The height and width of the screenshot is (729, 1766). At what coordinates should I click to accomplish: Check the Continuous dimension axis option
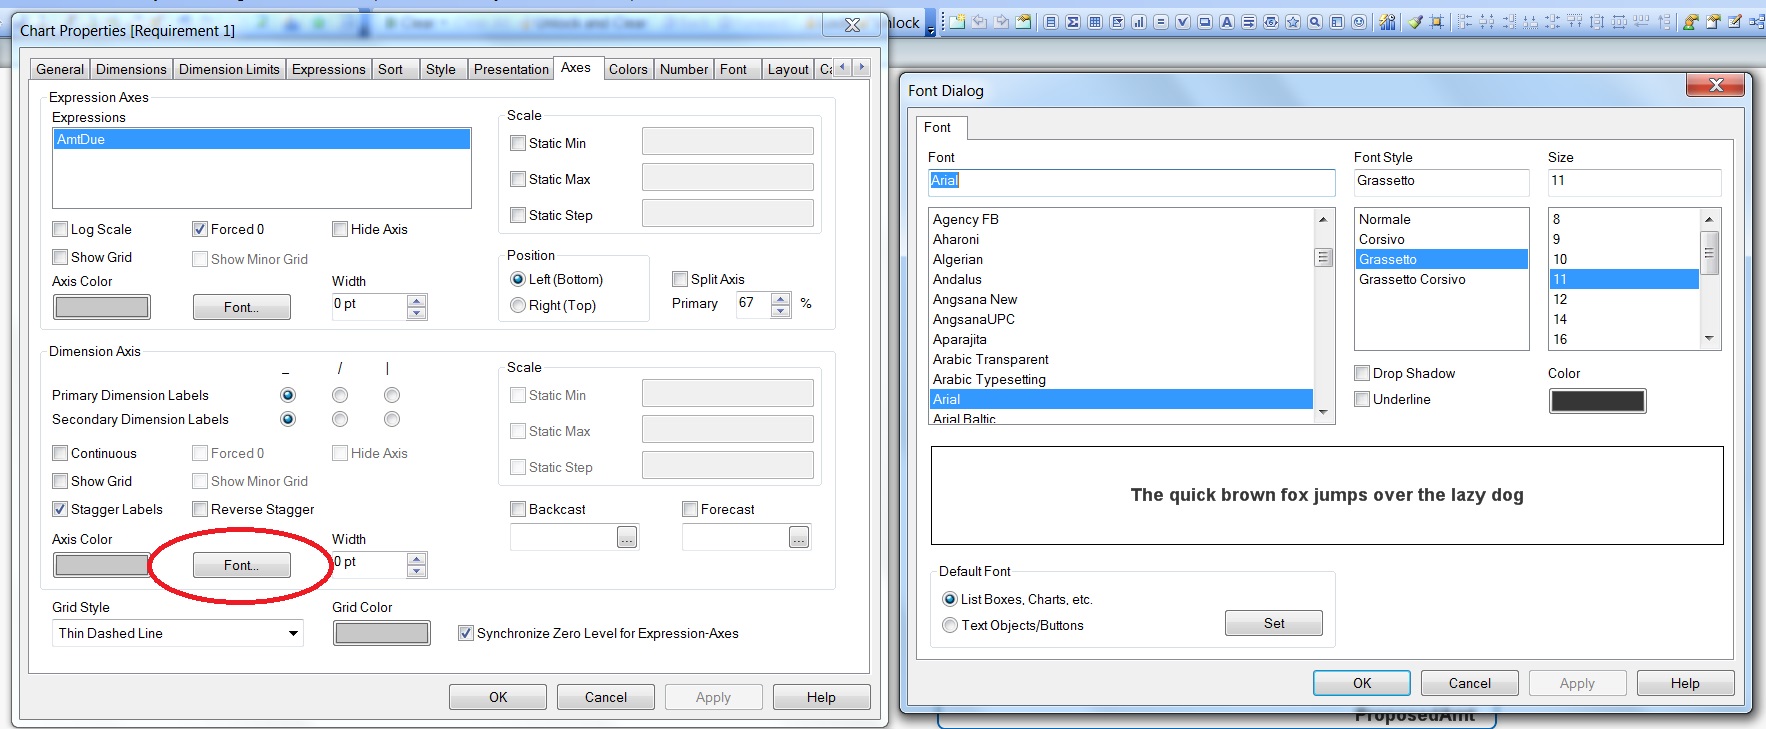coord(60,453)
